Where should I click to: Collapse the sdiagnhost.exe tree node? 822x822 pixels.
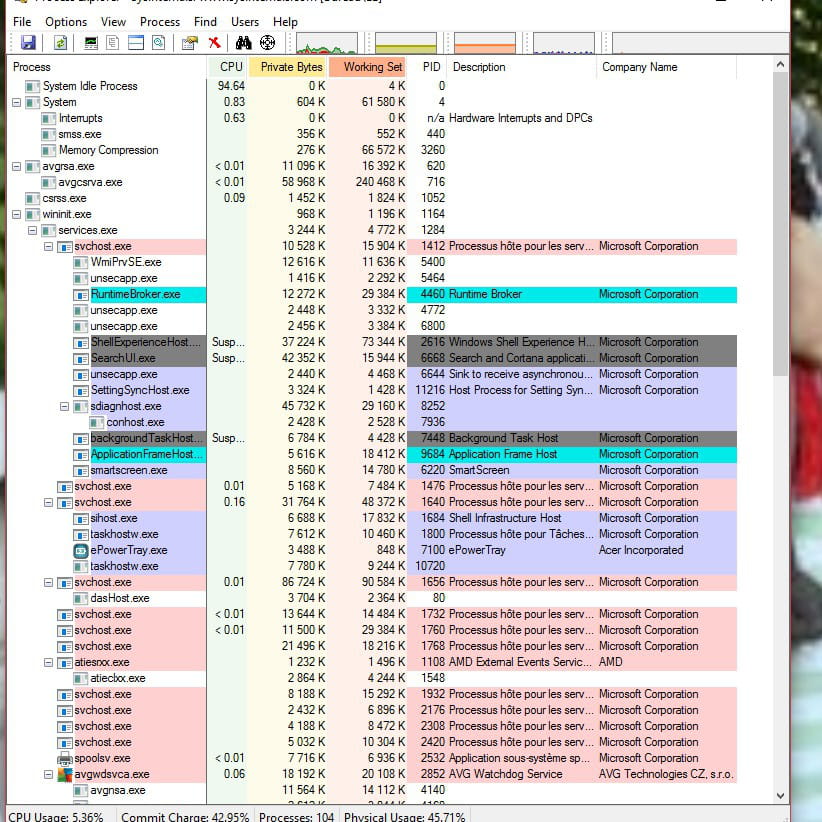point(64,406)
